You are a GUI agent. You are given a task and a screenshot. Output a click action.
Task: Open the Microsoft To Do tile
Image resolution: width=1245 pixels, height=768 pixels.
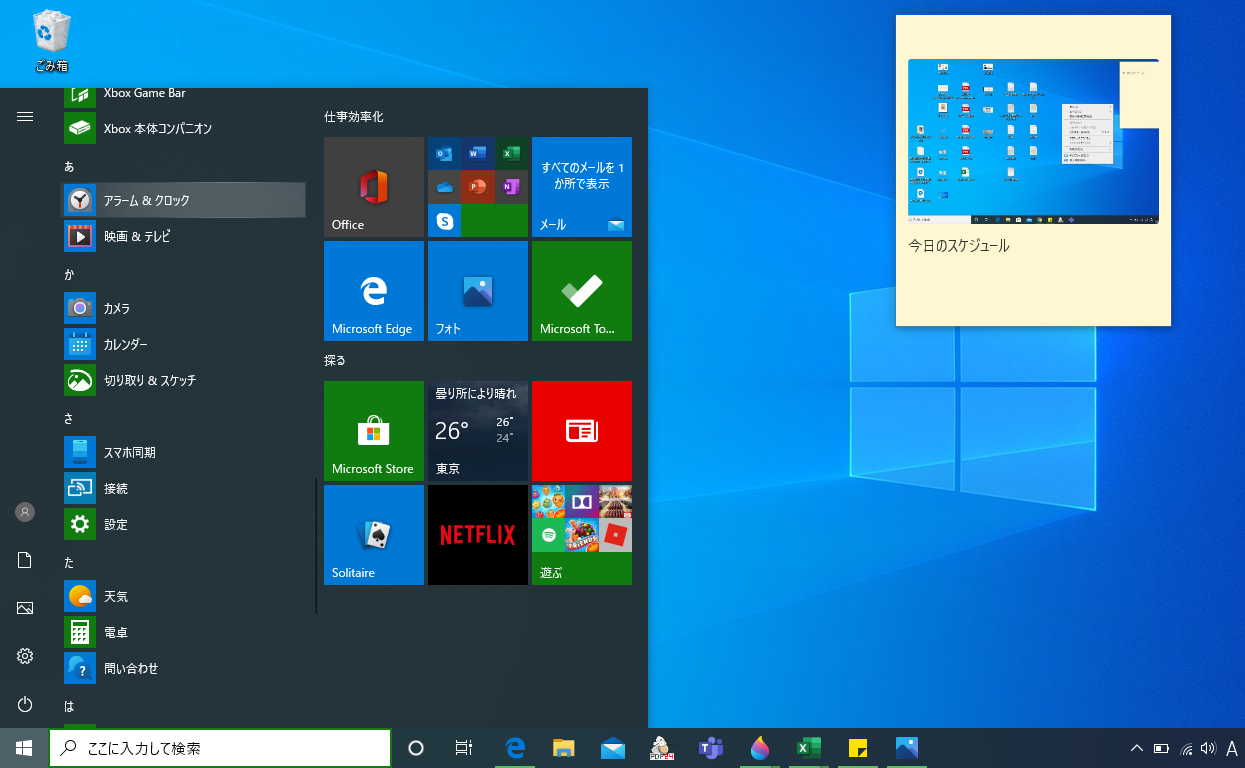pyautogui.click(x=582, y=291)
